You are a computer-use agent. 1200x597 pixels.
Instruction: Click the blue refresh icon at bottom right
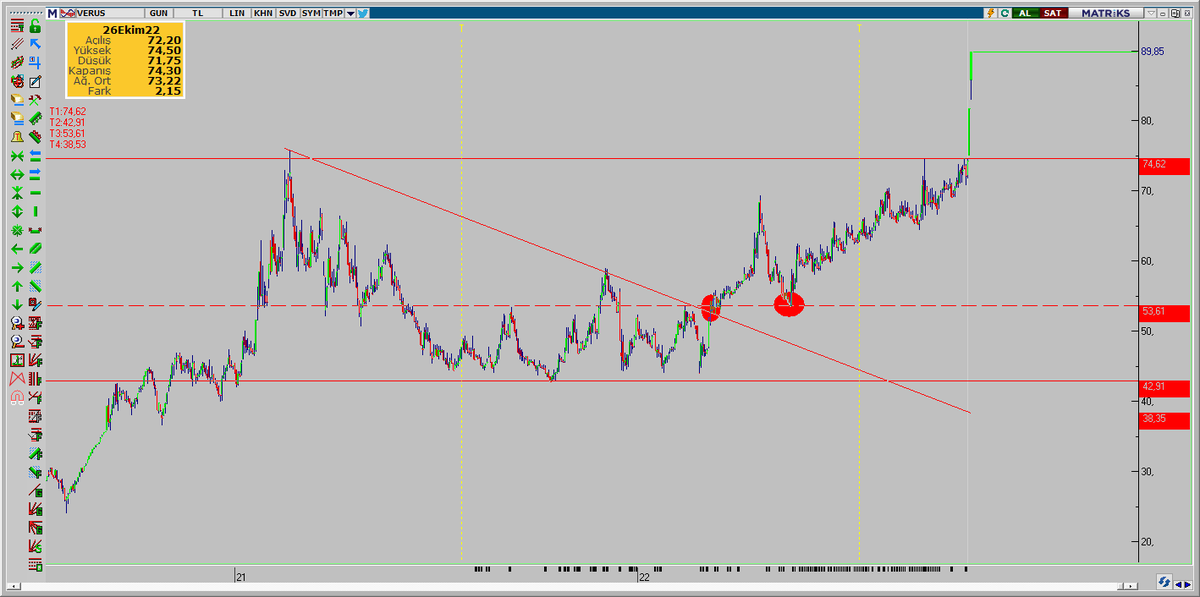pos(1164,581)
